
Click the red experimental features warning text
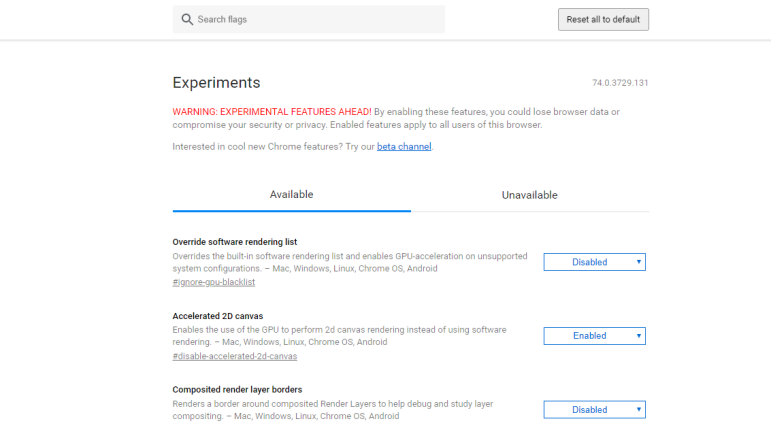point(272,112)
